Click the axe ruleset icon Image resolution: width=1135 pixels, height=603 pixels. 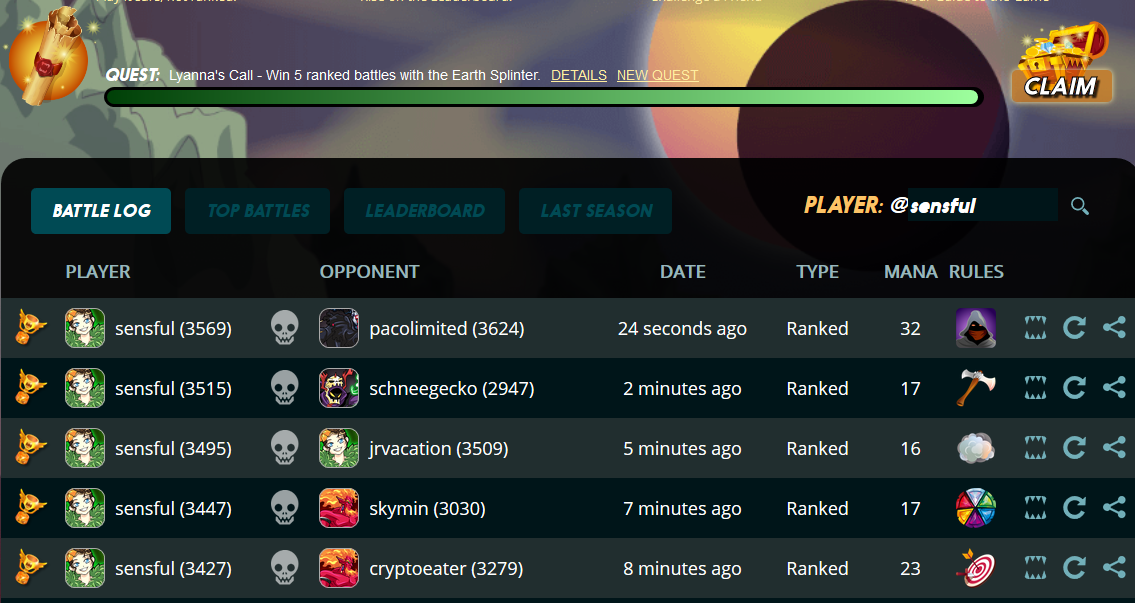coord(976,388)
